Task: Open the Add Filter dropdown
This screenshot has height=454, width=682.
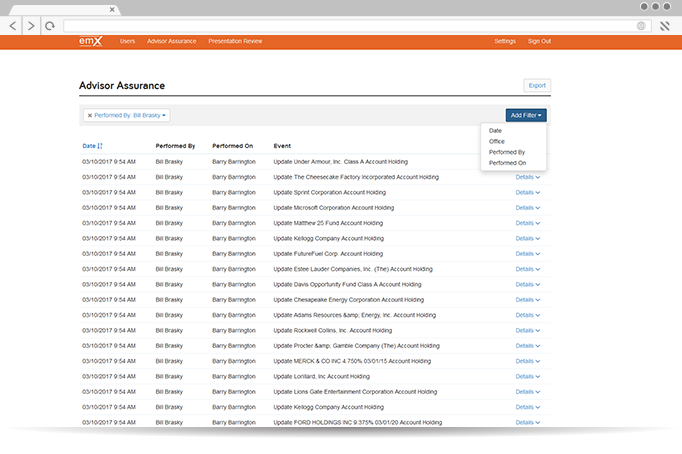Action: point(526,115)
